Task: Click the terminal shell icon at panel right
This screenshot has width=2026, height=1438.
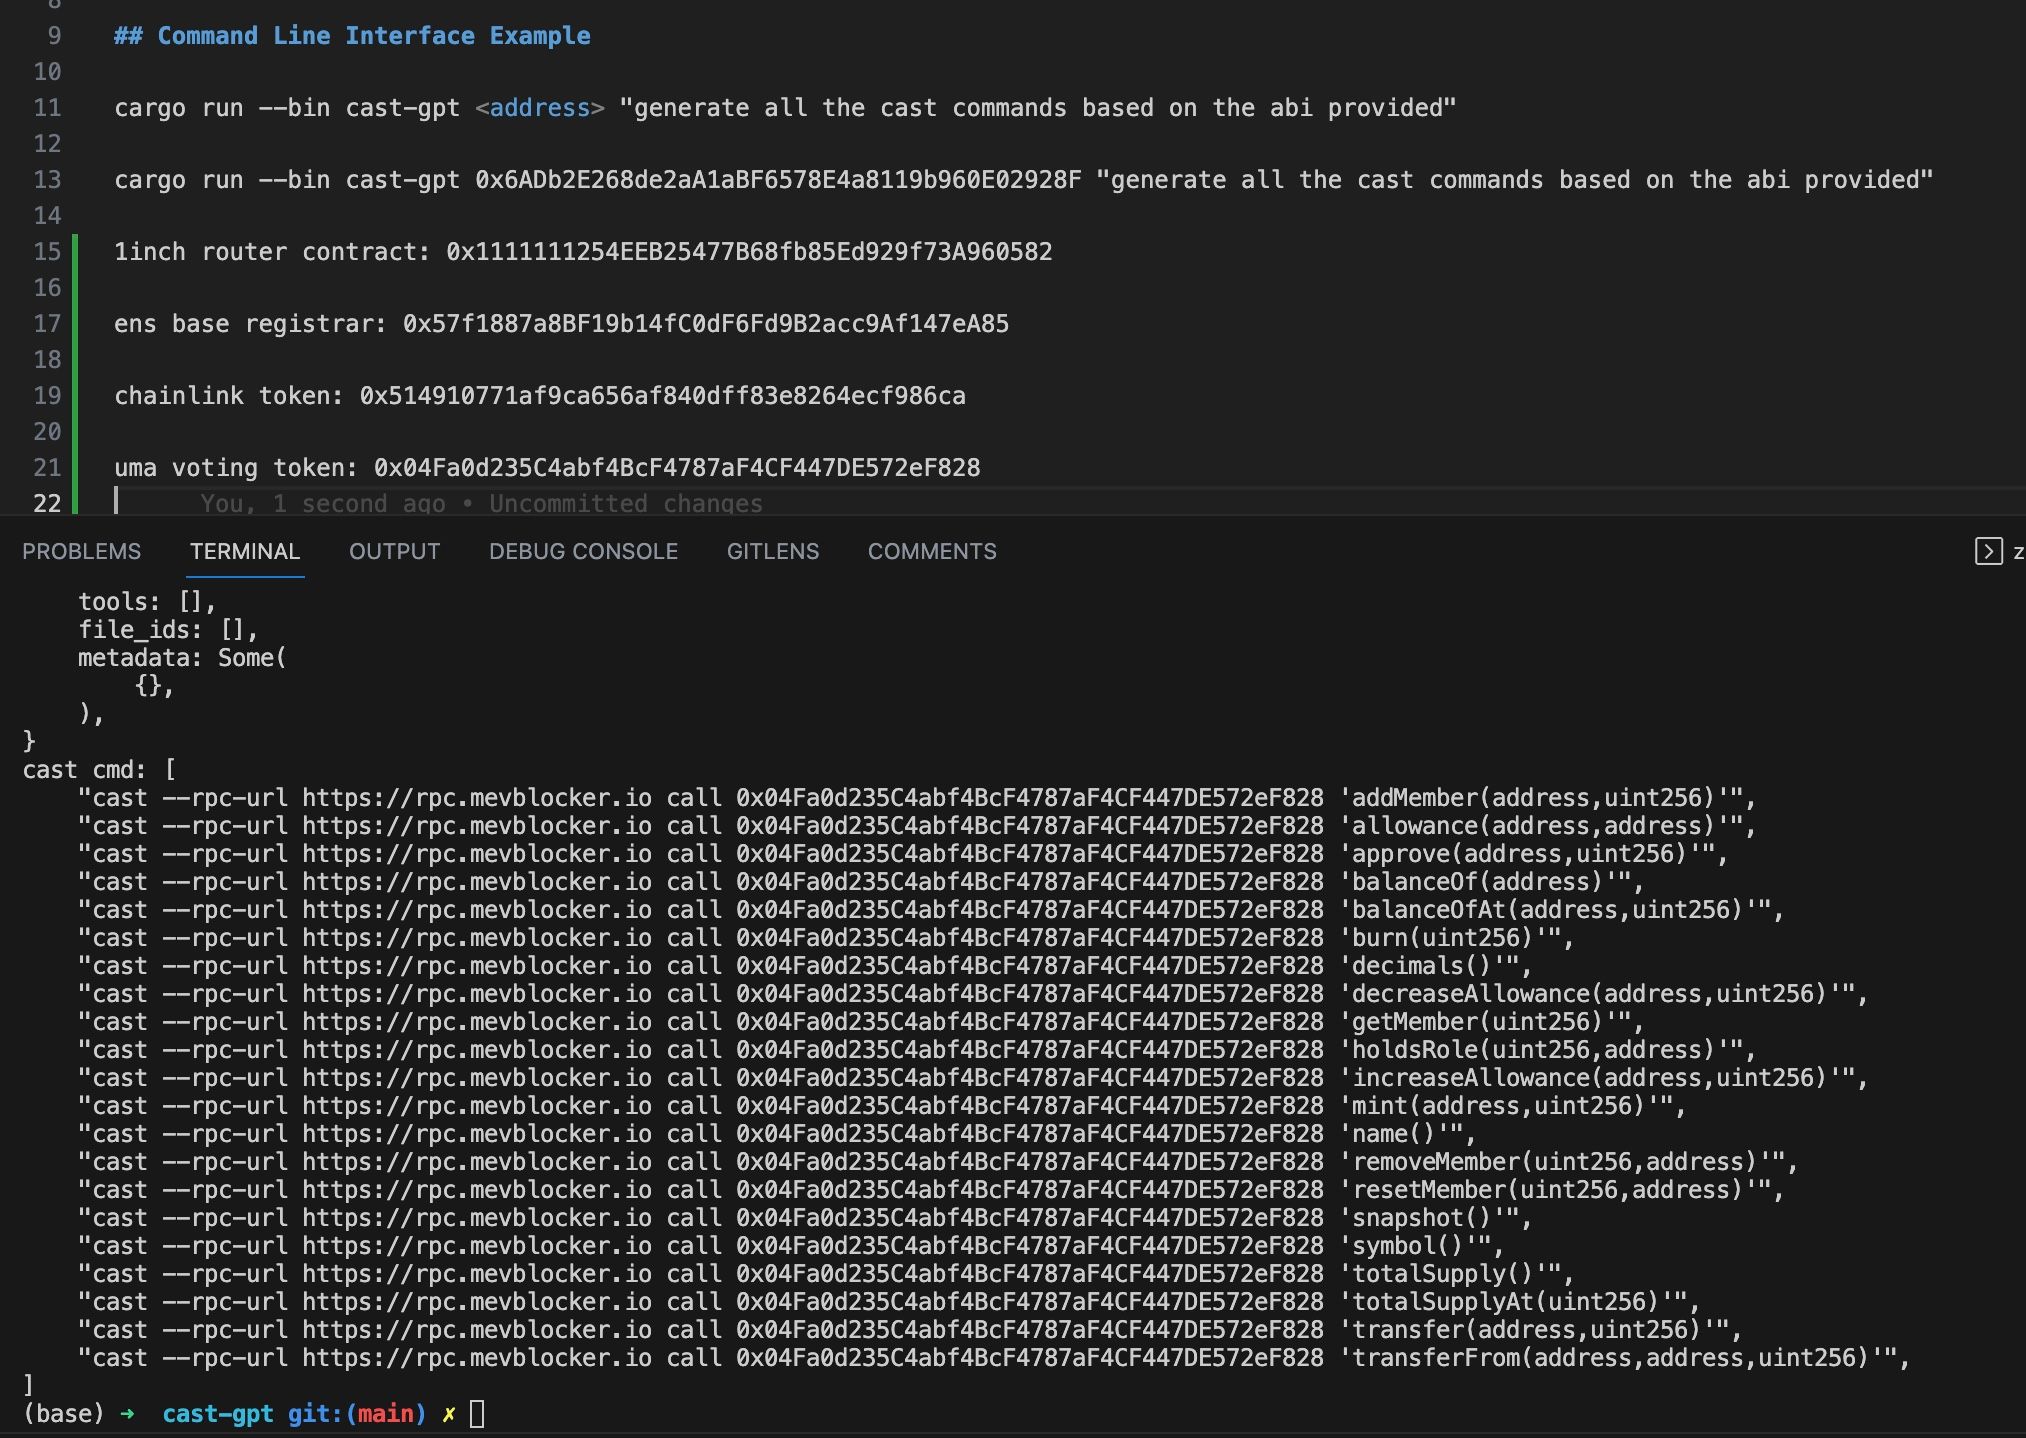Action: pos(1988,551)
